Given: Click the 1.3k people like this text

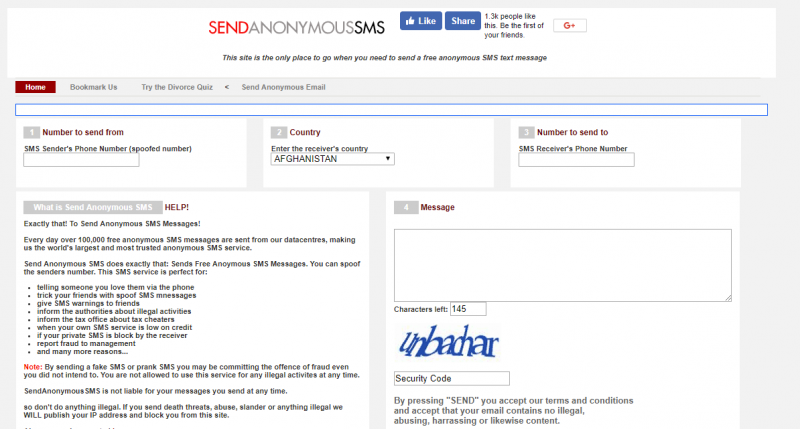Looking at the screenshot, I should (x=514, y=26).
